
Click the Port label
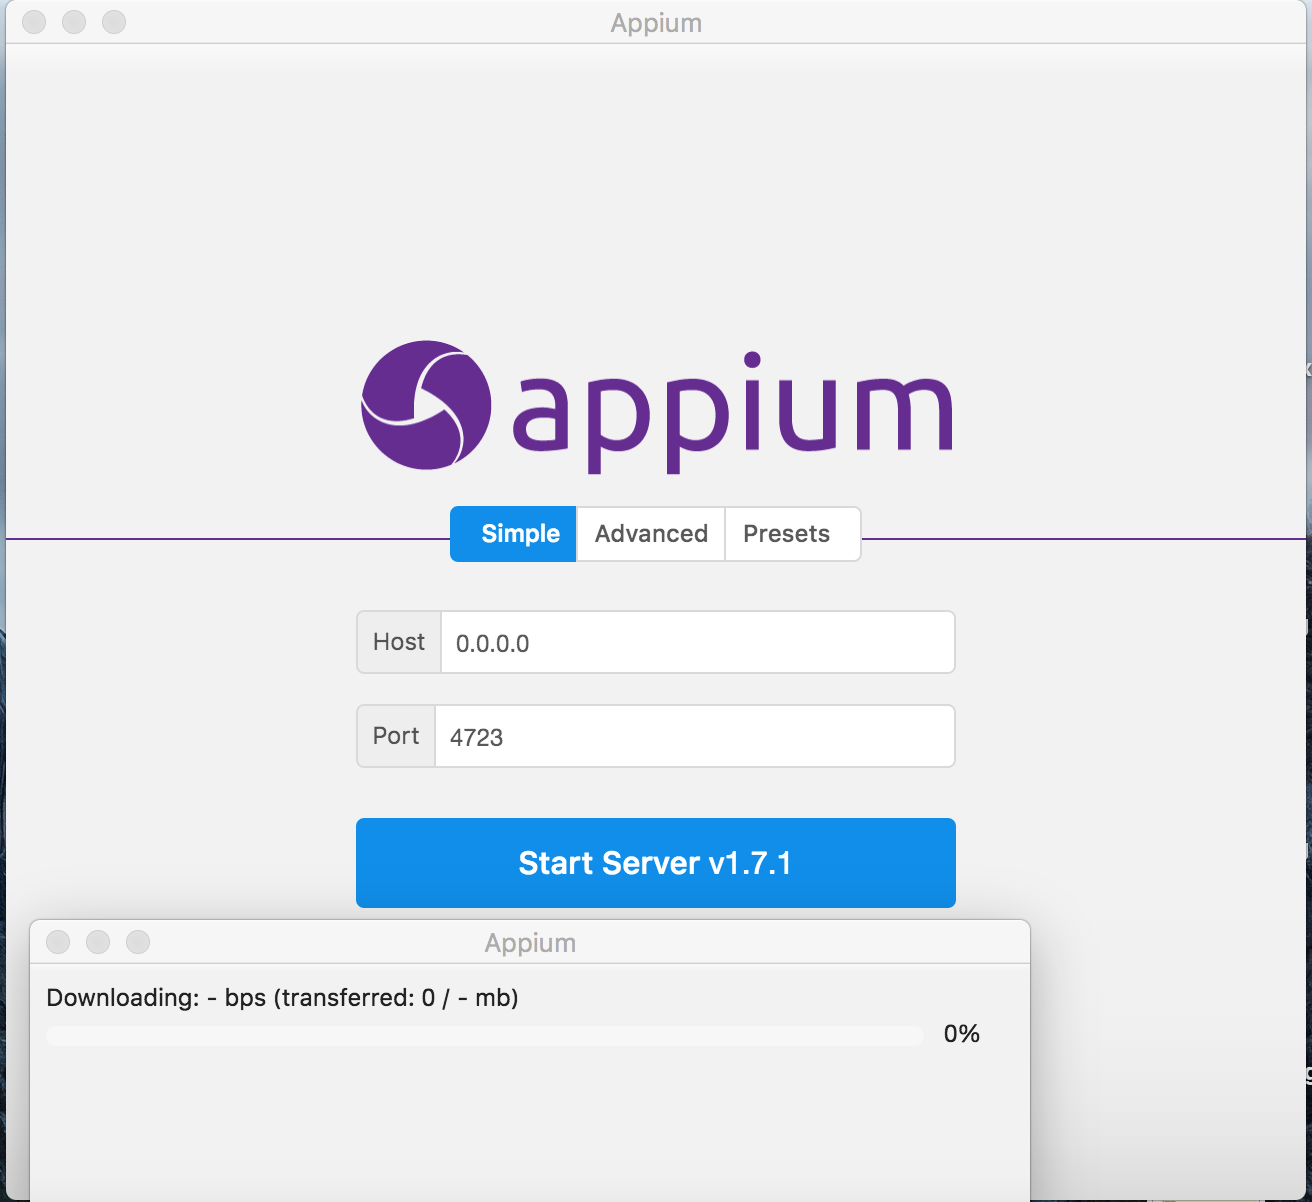[396, 736]
